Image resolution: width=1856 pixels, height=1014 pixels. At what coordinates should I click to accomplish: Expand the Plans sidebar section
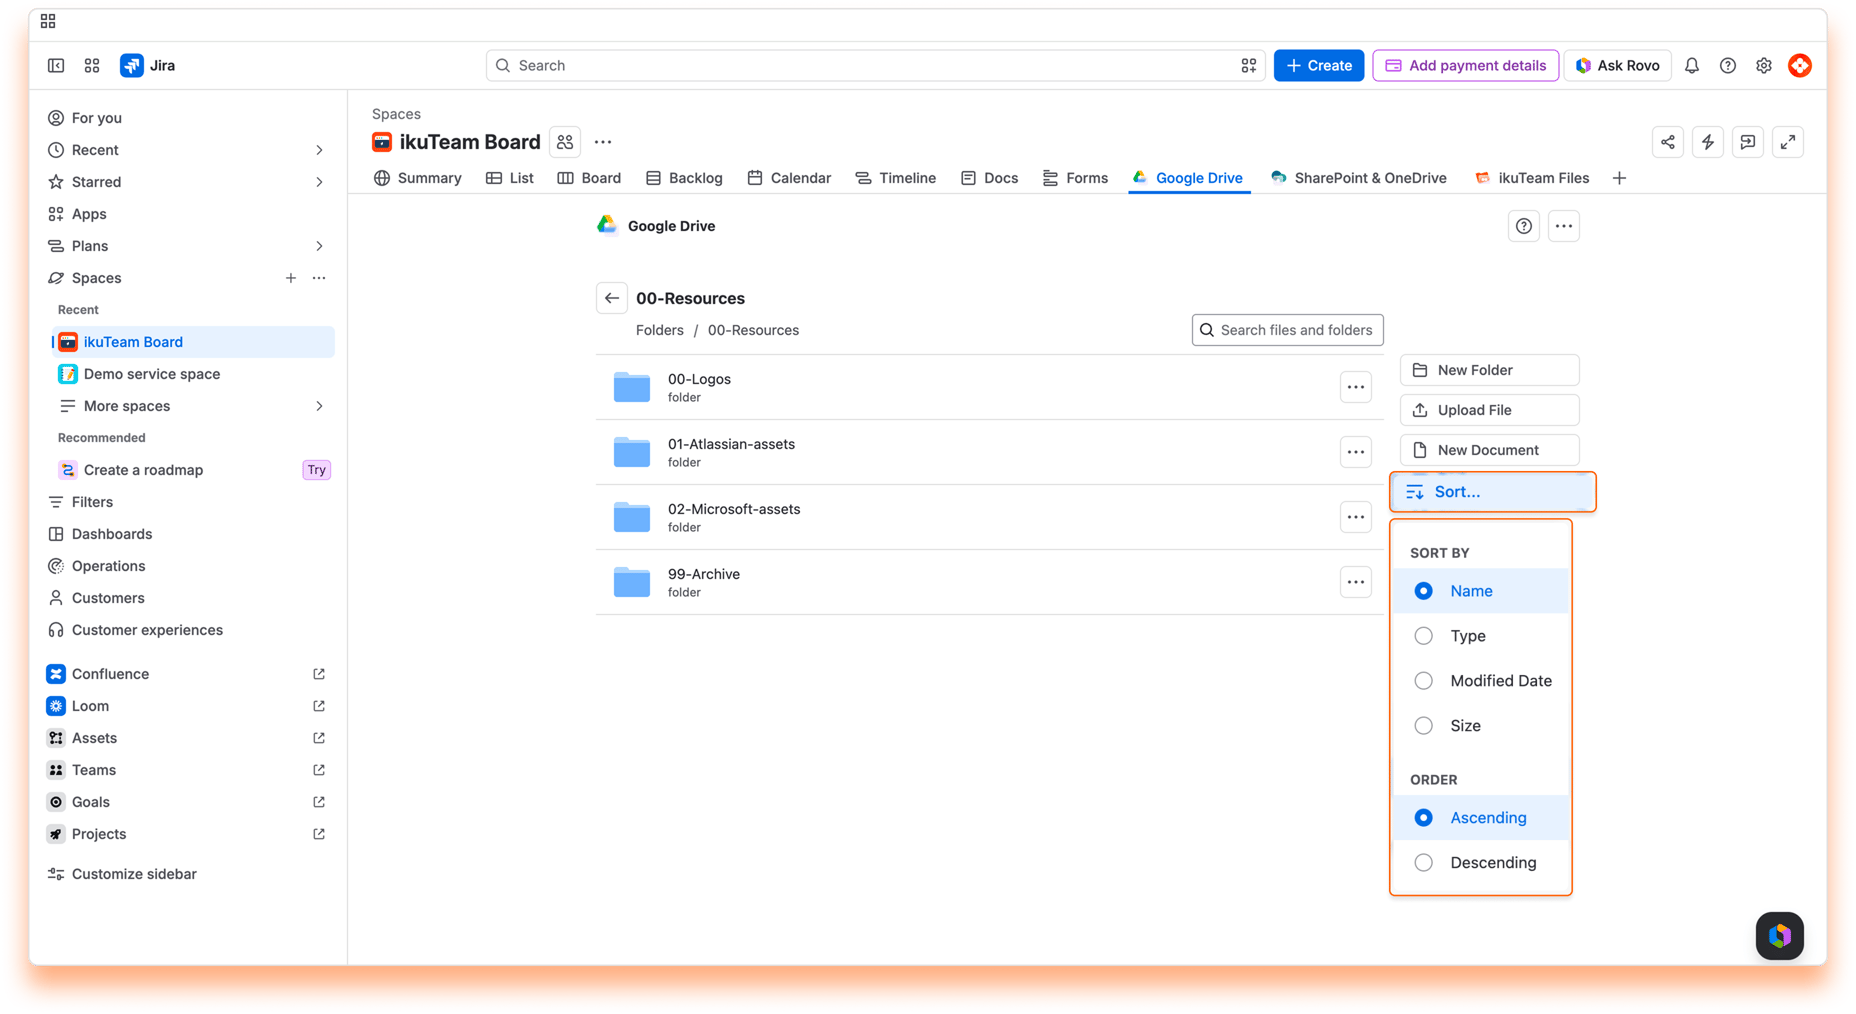[x=319, y=246]
